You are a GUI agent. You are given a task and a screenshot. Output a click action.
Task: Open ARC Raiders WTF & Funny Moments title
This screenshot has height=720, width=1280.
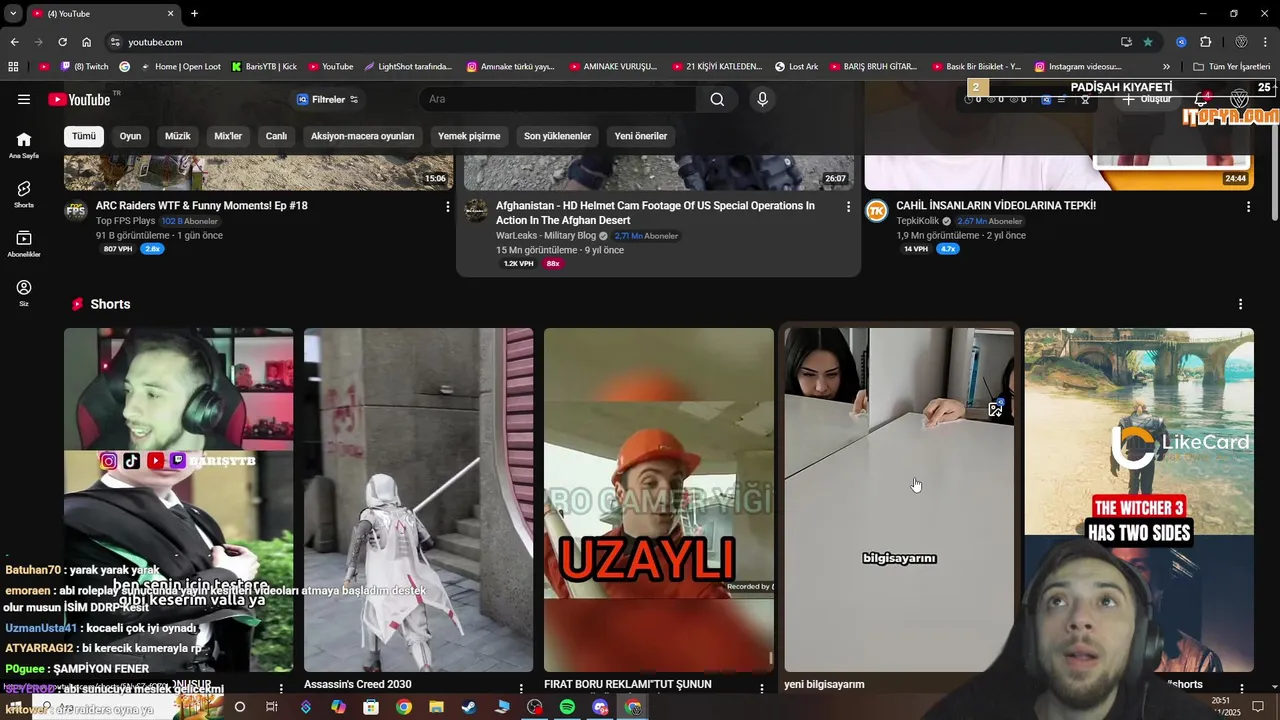pyautogui.click(x=202, y=206)
